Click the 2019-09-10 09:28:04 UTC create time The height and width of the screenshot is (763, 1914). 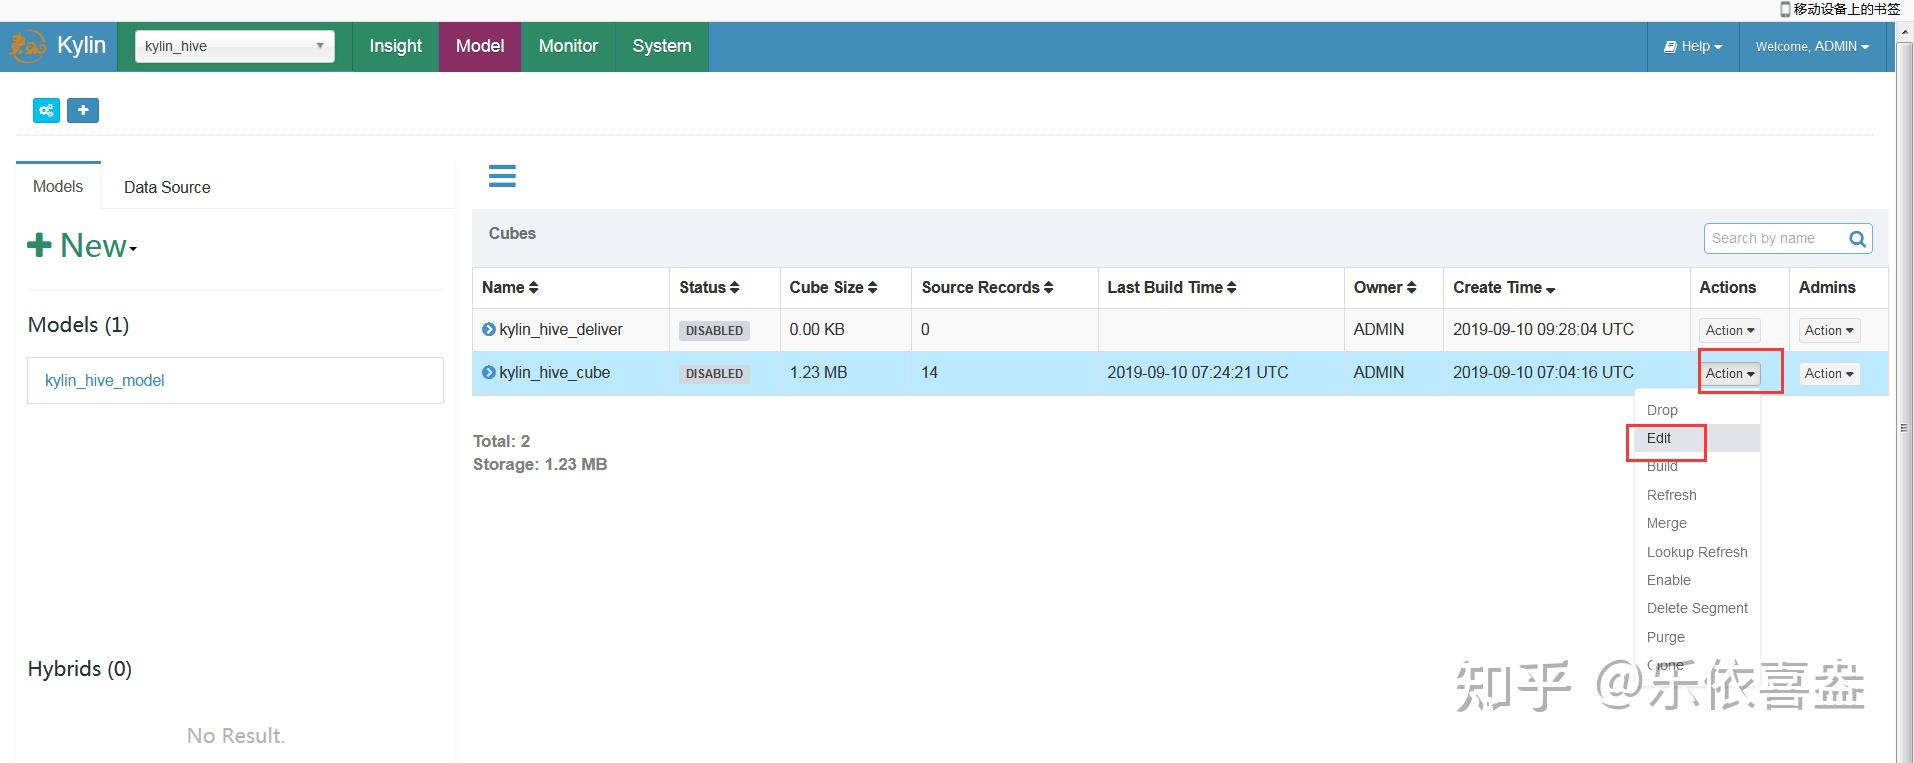click(1543, 329)
